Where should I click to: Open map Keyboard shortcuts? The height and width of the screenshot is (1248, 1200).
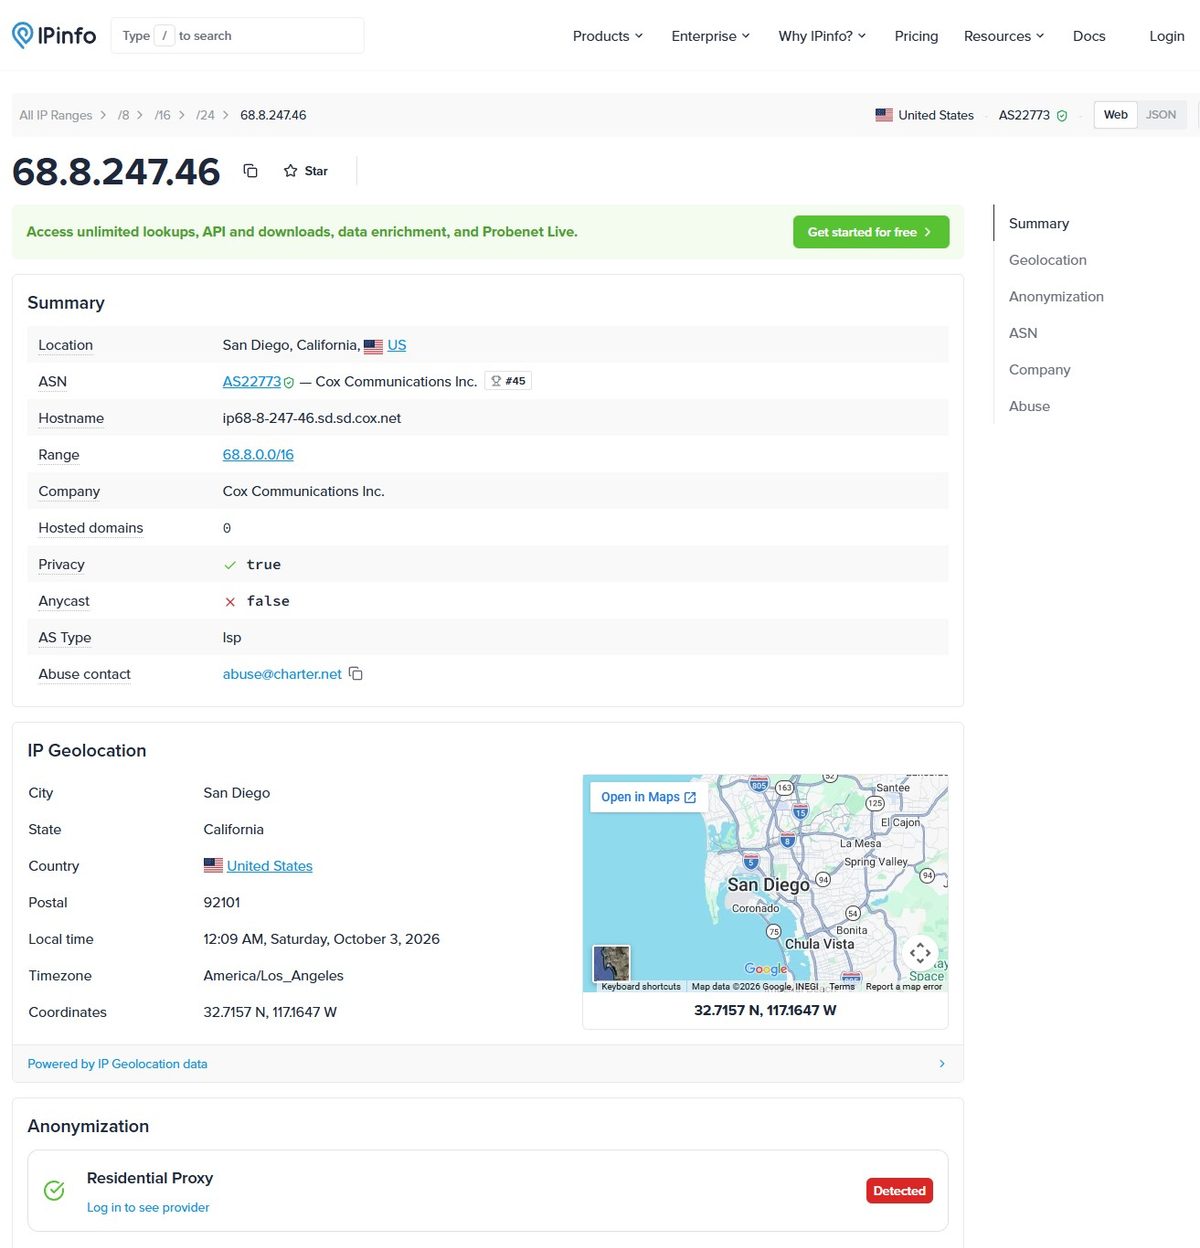[641, 987]
